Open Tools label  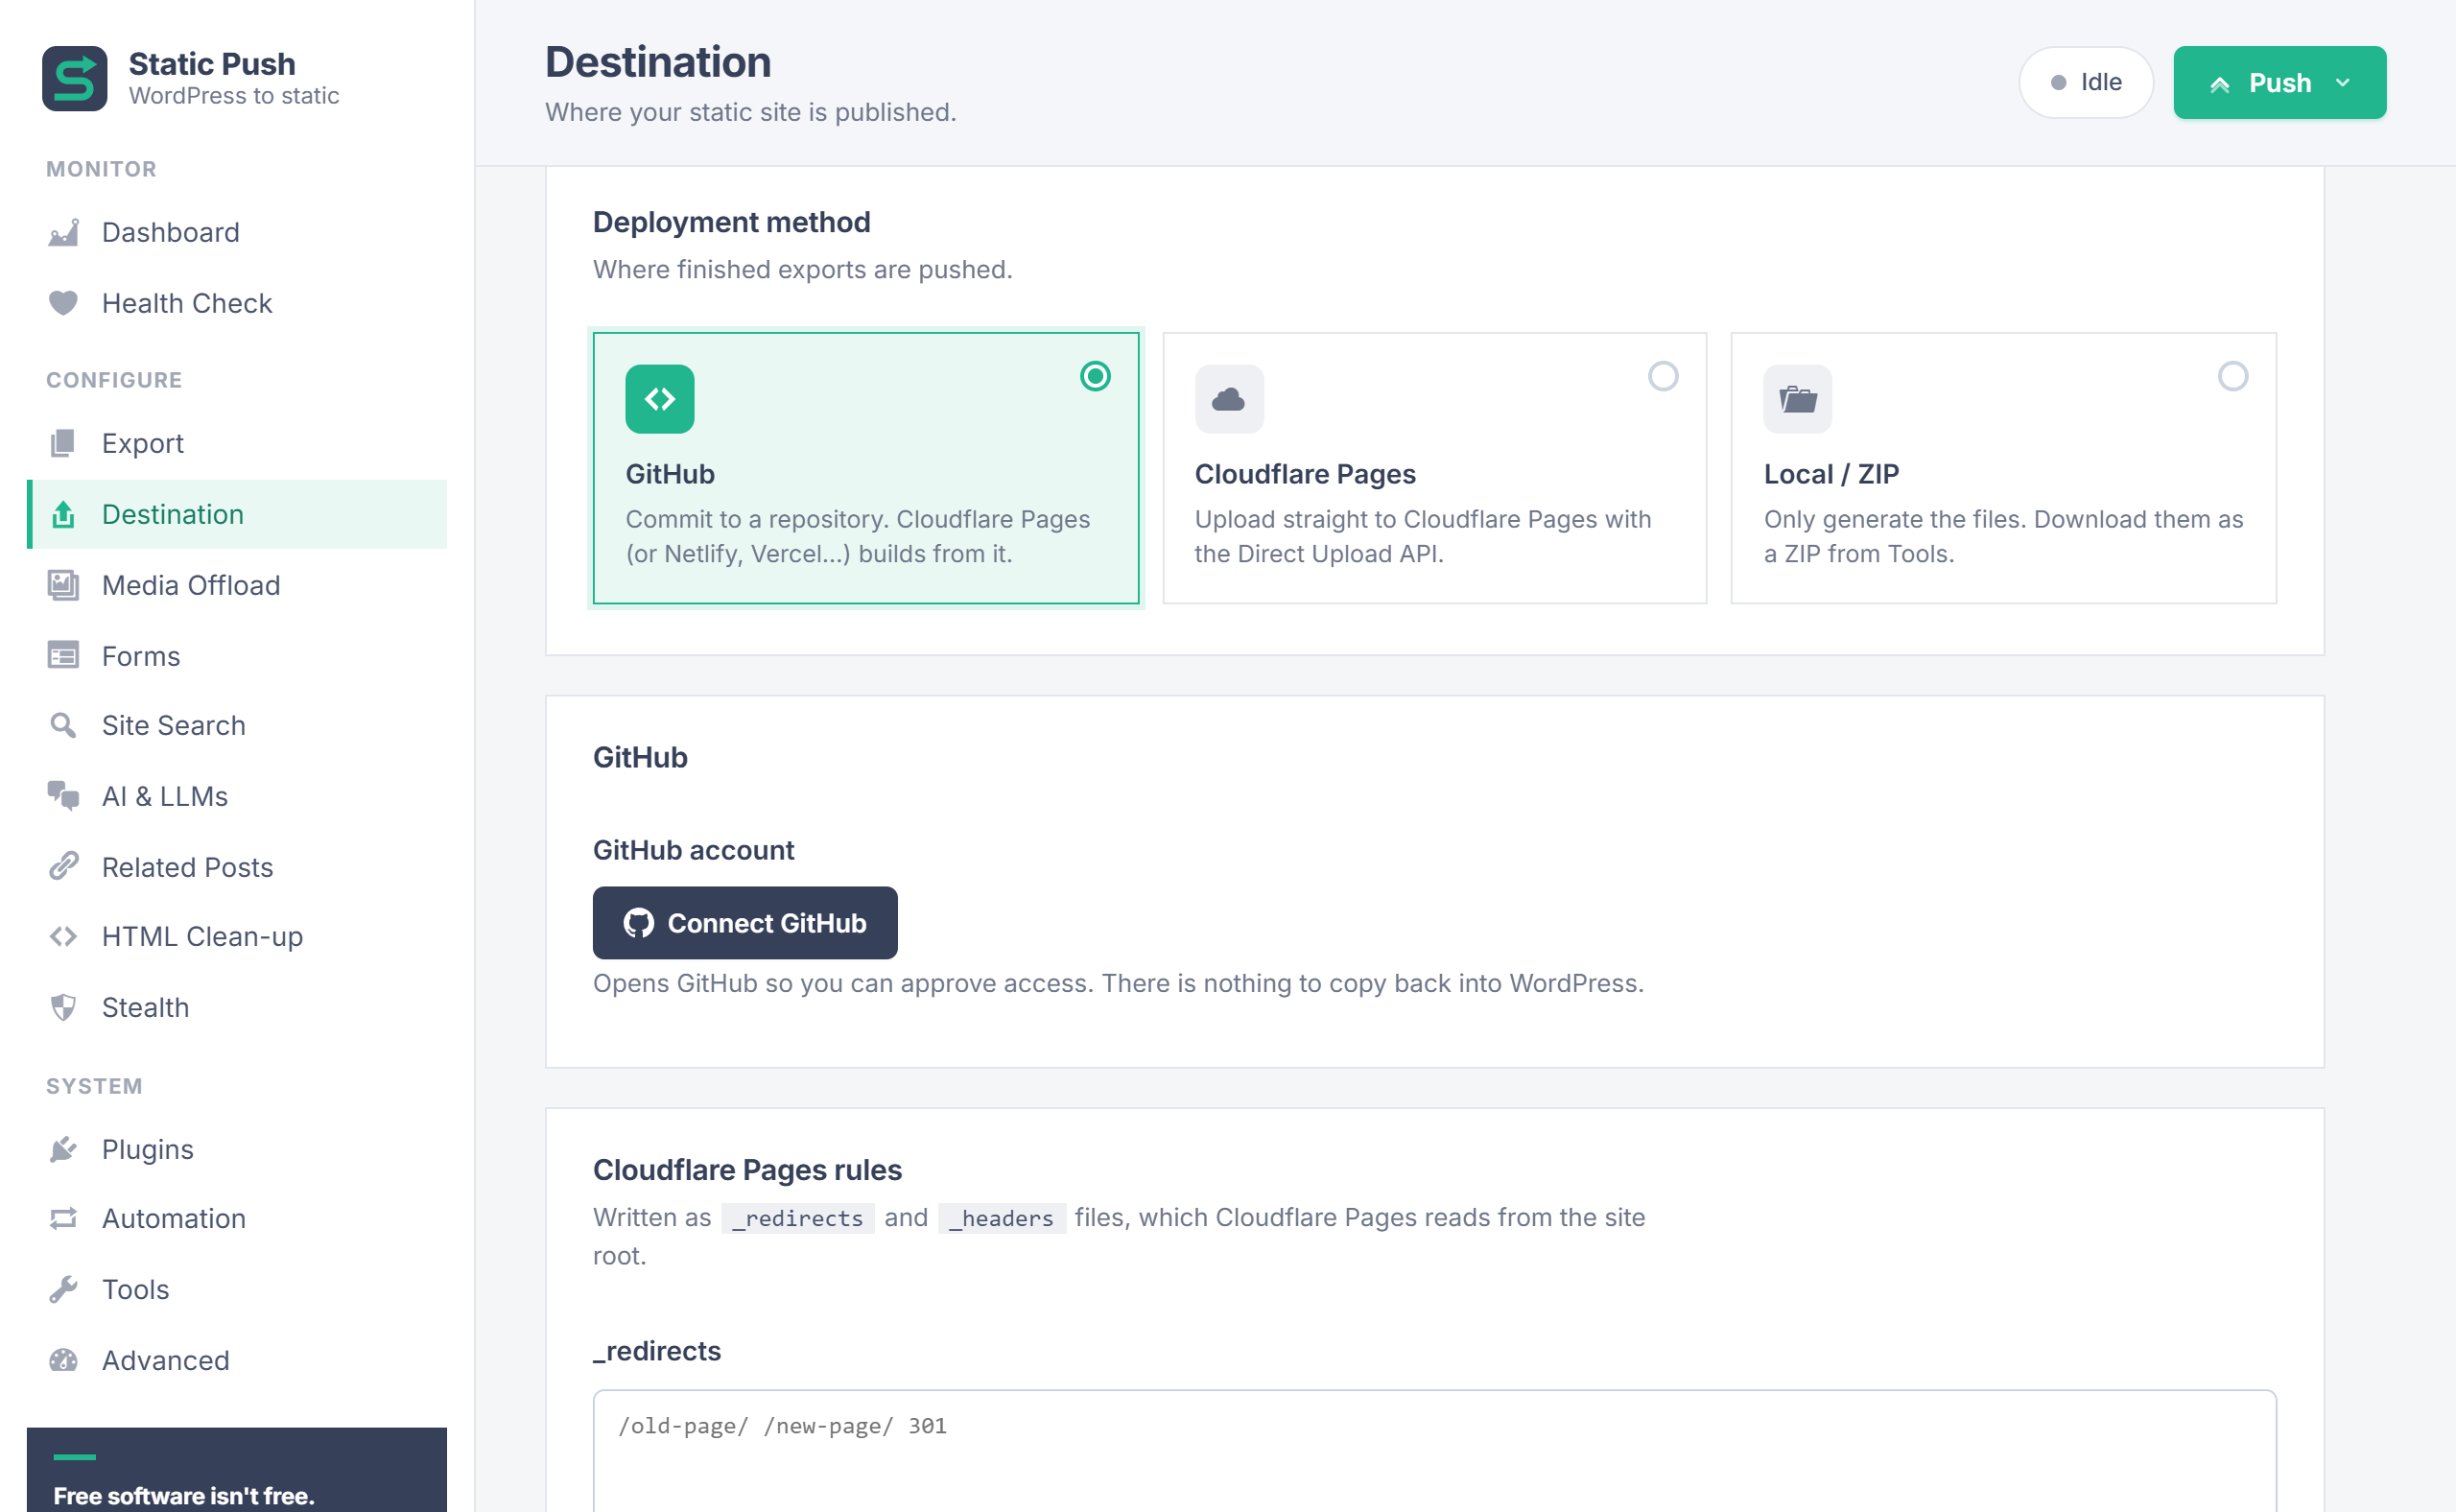click(x=136, y=1289)
